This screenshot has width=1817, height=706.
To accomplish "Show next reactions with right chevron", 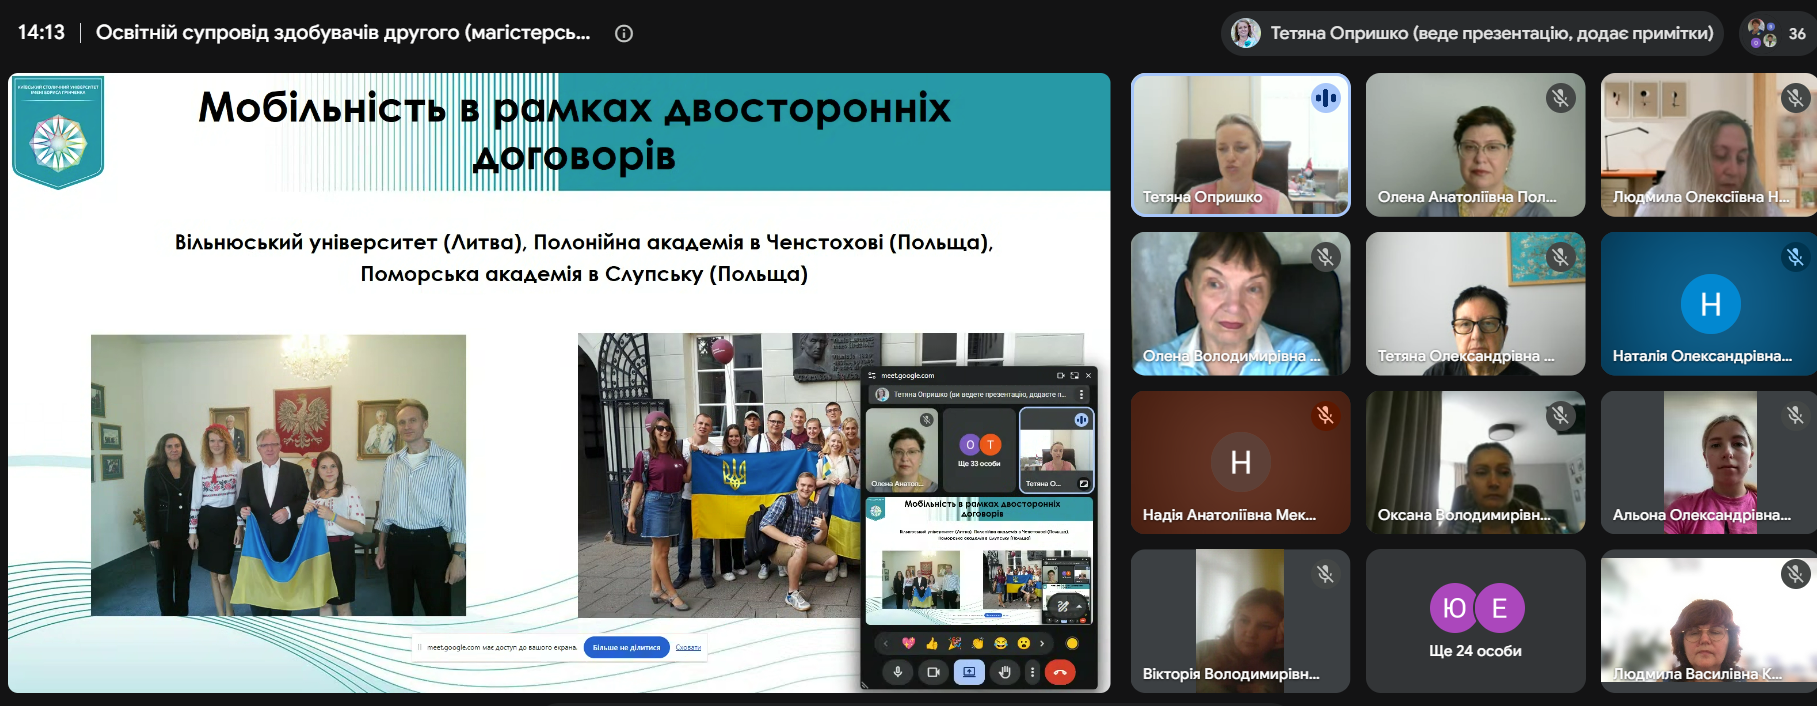I will click(1042, 643).
